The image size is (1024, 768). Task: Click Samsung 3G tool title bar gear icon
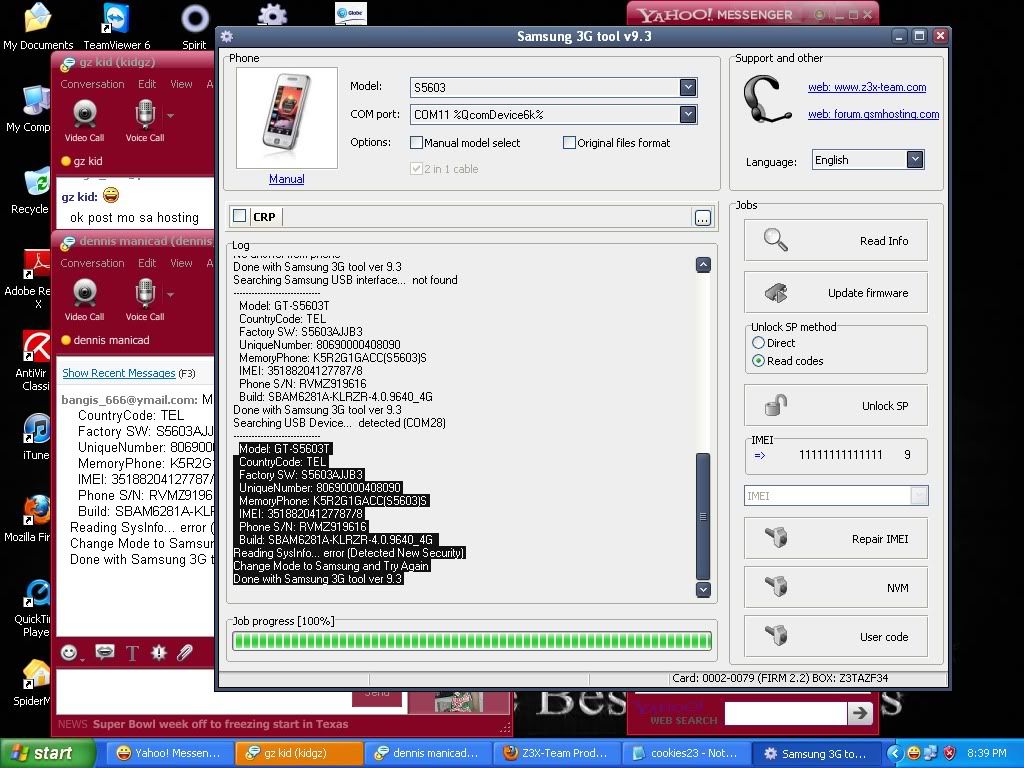[x=227, y=37]
